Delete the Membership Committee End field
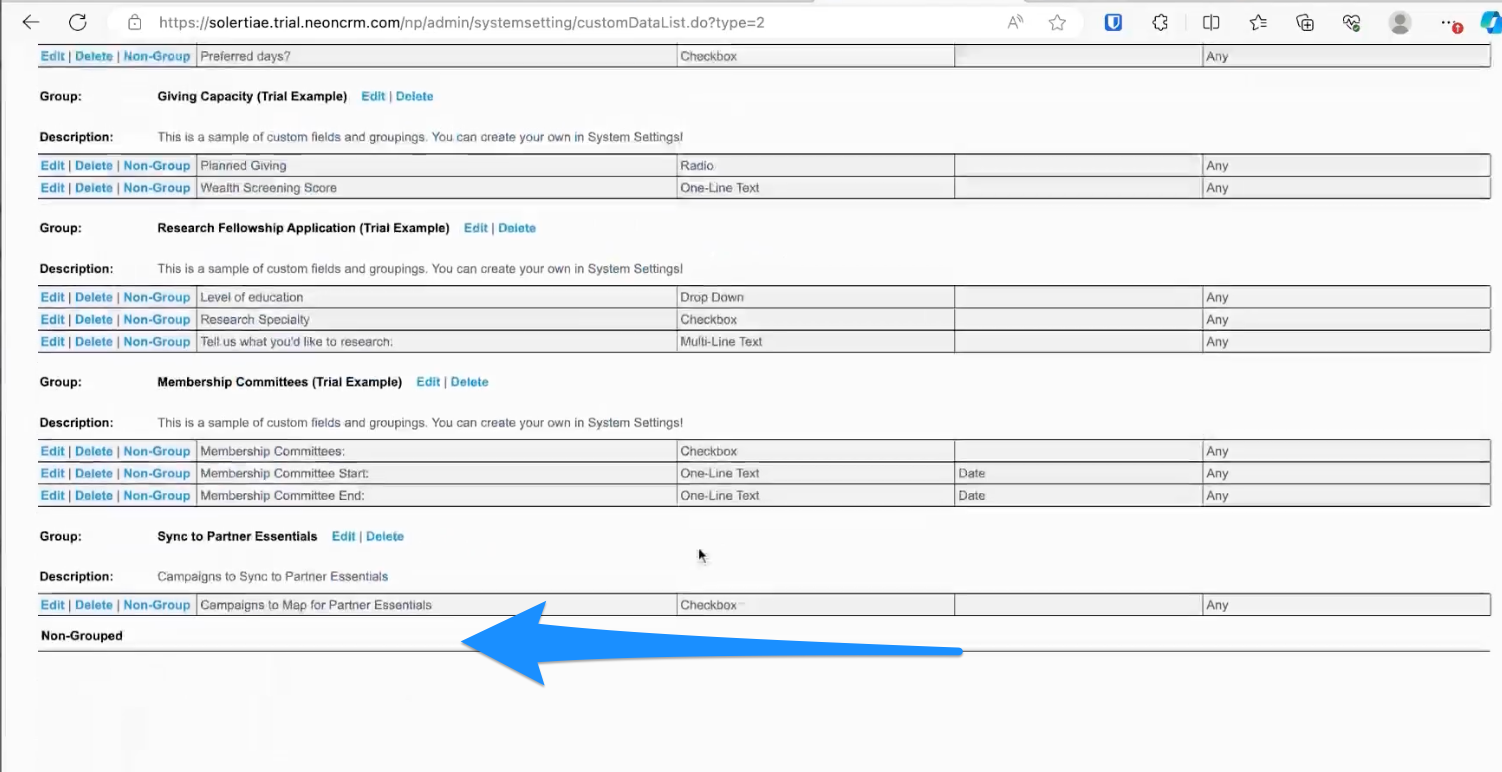The width and height of the screenshot is (1502, 772). pyautogui.click(x=94, y=496)
